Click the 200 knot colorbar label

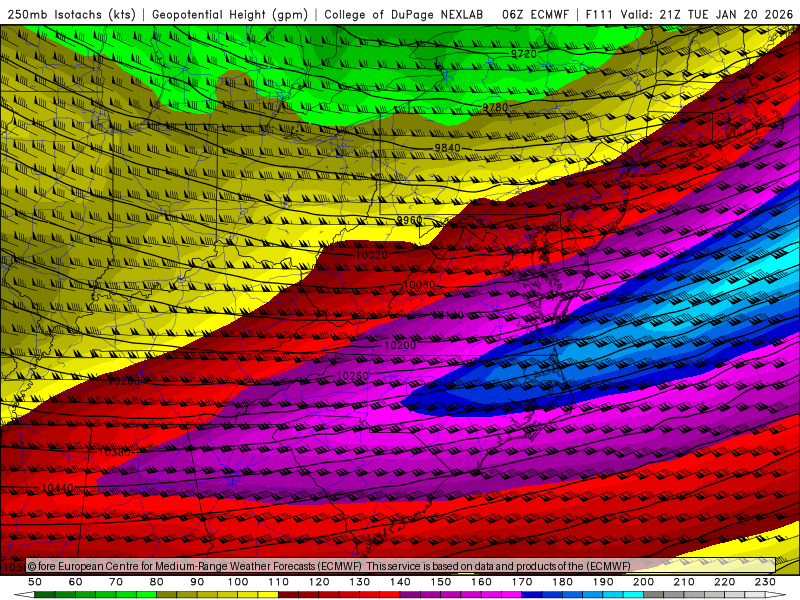[643, 582]
